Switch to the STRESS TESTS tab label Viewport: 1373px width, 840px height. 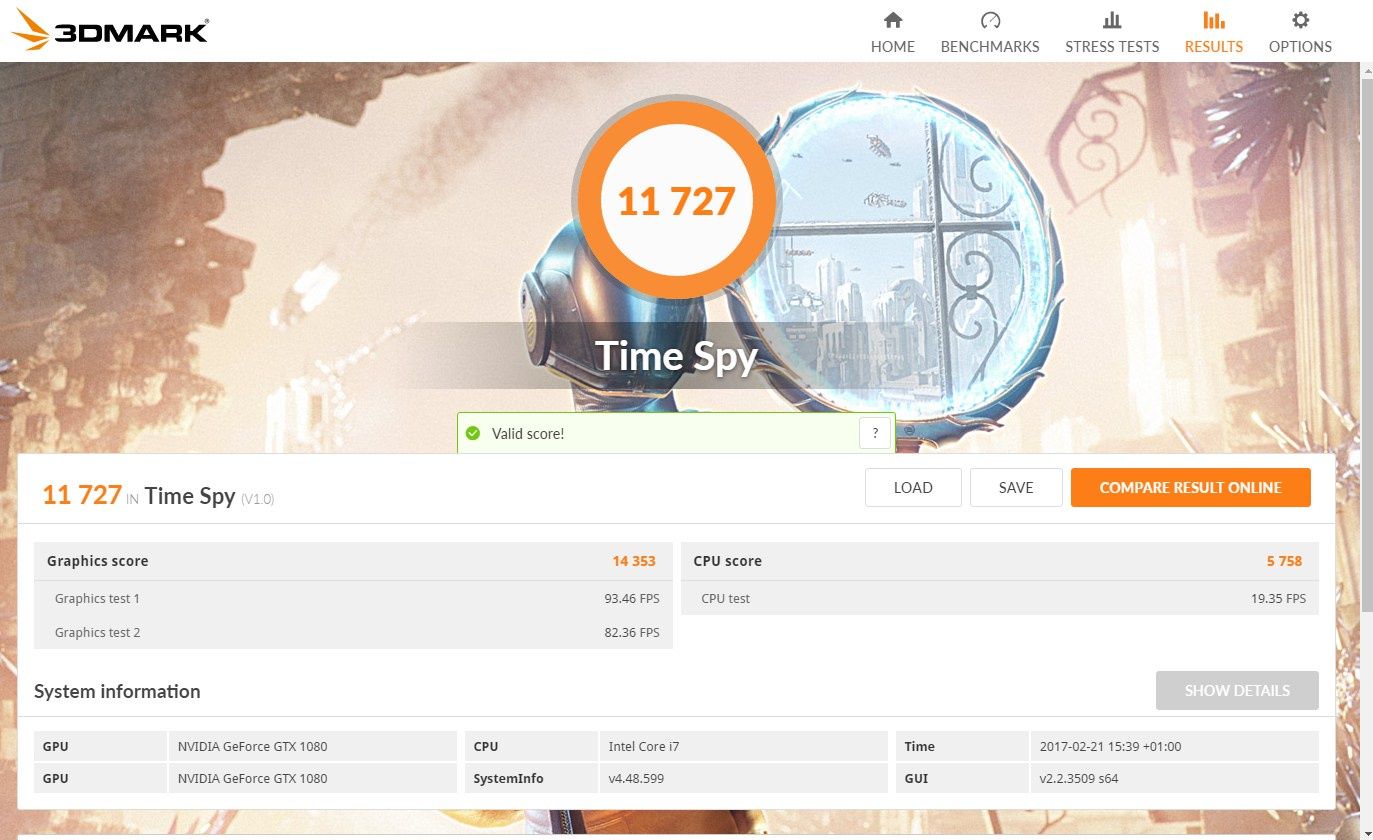point(1112,47)
